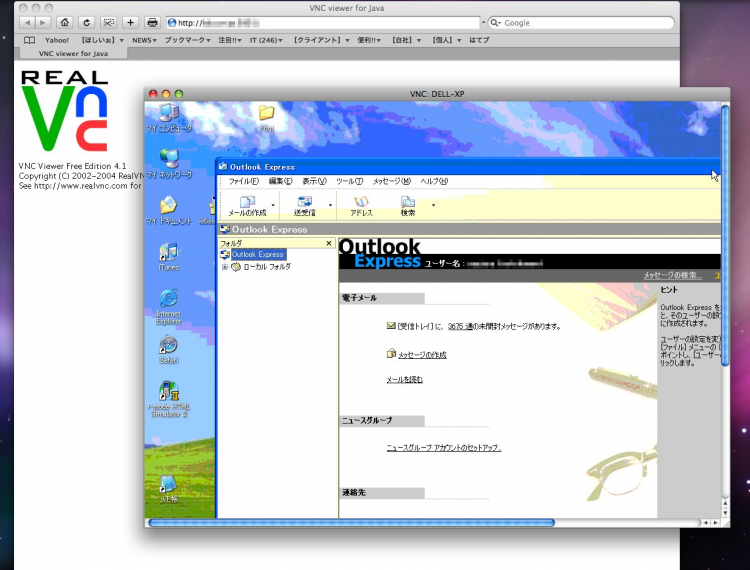Viewport: 750px width, 570px height.
Task: Click 送受信 send/receive toolbar button
Action: [x=305, y=206]
